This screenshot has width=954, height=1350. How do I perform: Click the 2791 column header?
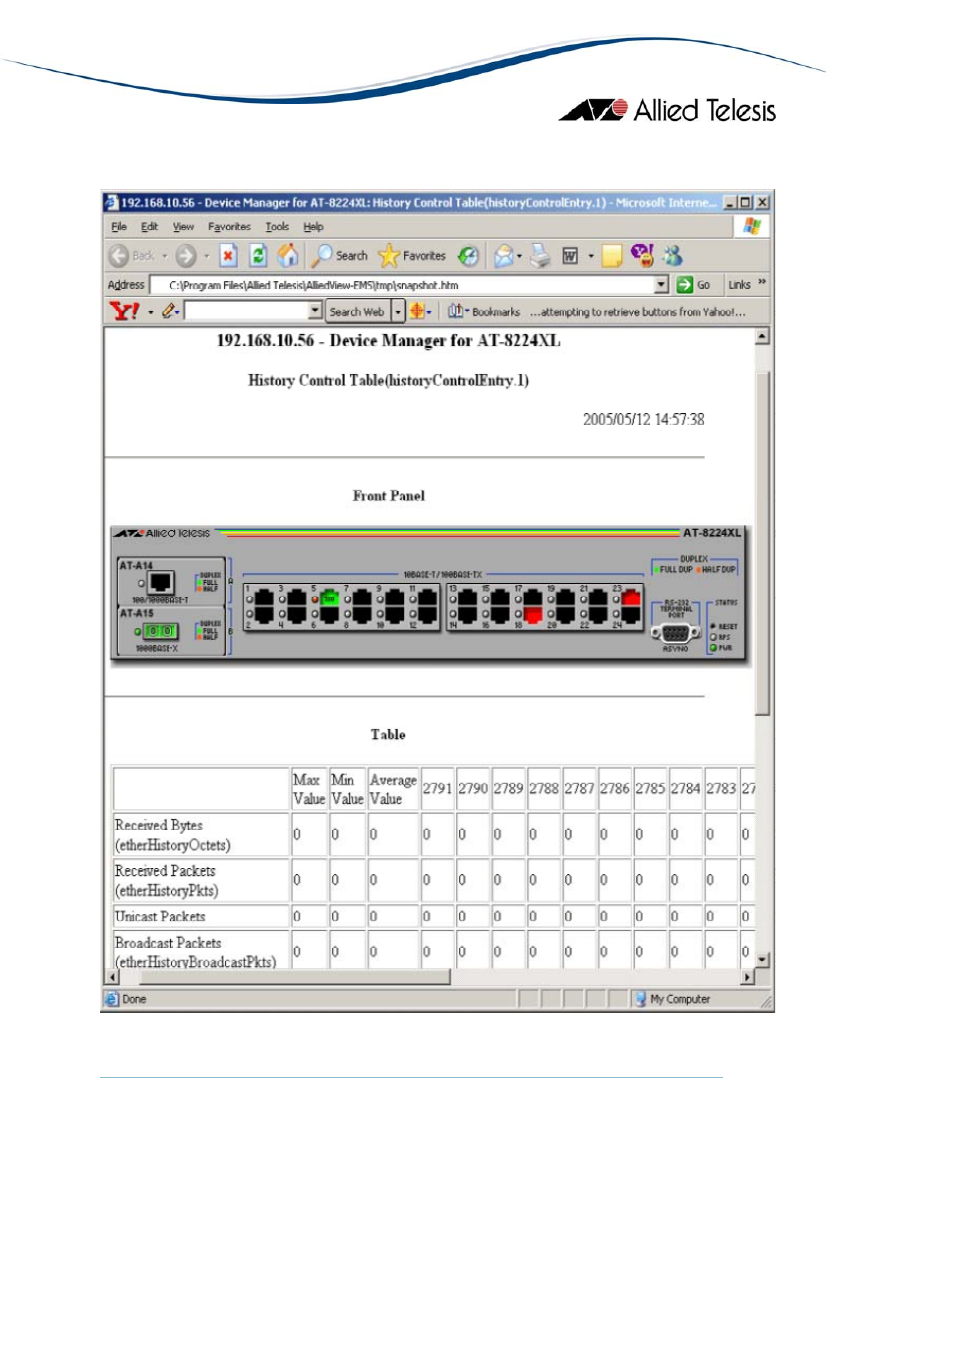(x=437, y=789)
